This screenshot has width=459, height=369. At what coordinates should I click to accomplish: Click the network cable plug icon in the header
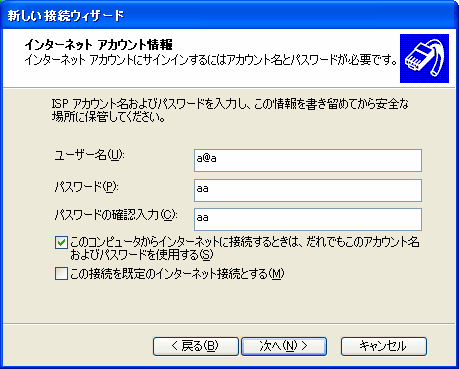(424, 58)
